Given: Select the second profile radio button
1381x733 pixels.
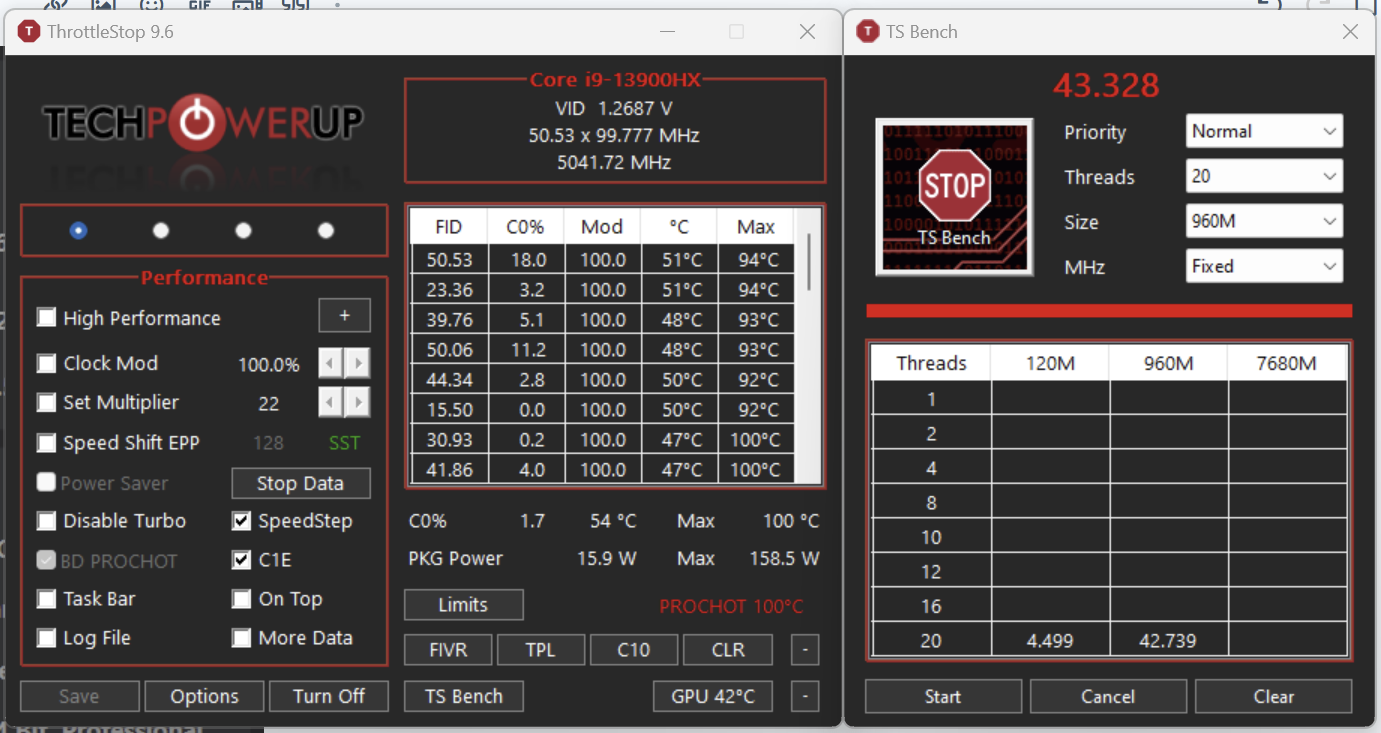Looking at the screenshot, I should [x=160, y=230].
